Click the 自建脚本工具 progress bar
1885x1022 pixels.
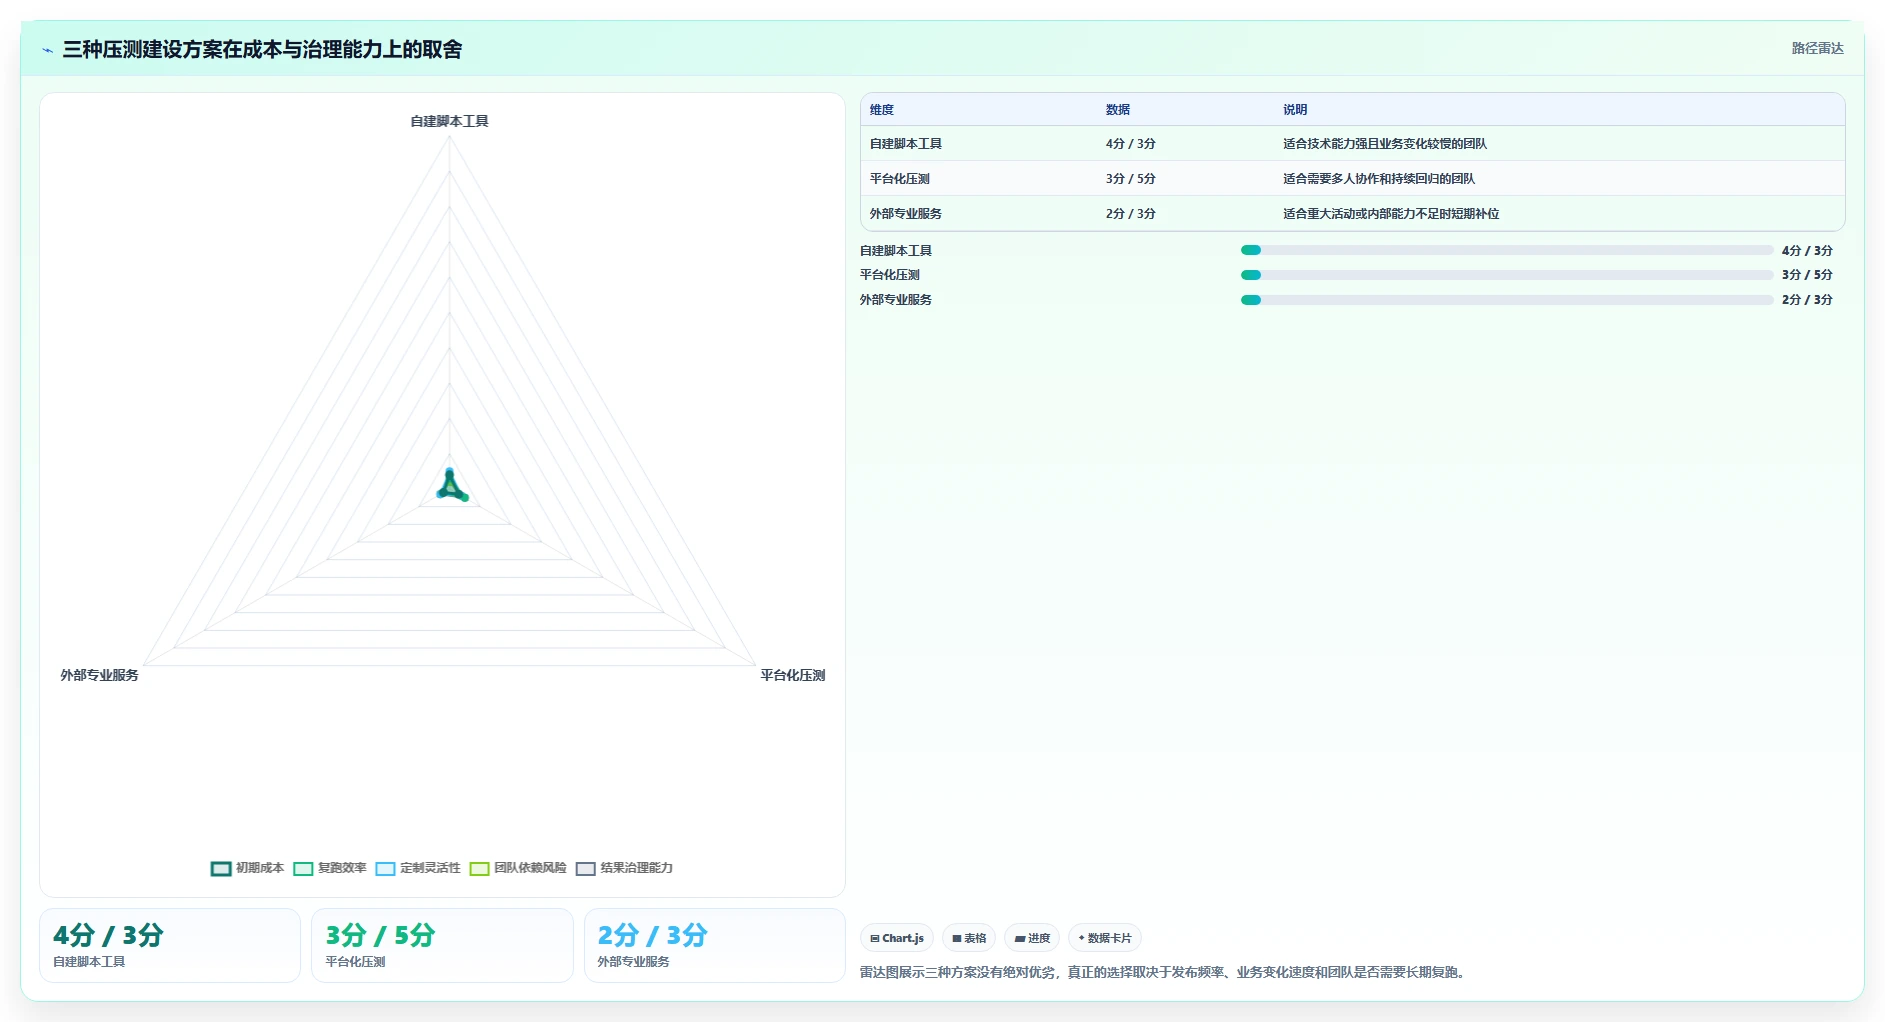(x=1507, y=250)
